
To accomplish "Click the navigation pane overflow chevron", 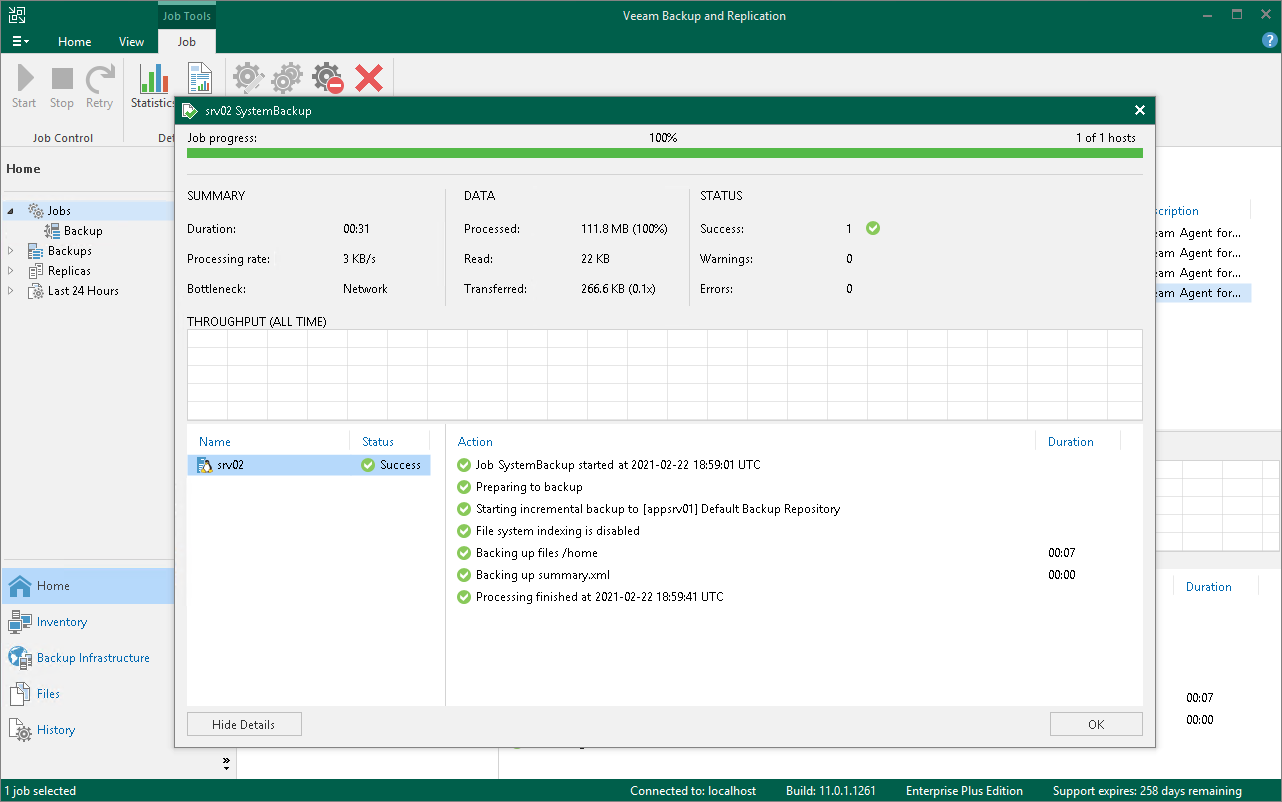I will point(227,764).
